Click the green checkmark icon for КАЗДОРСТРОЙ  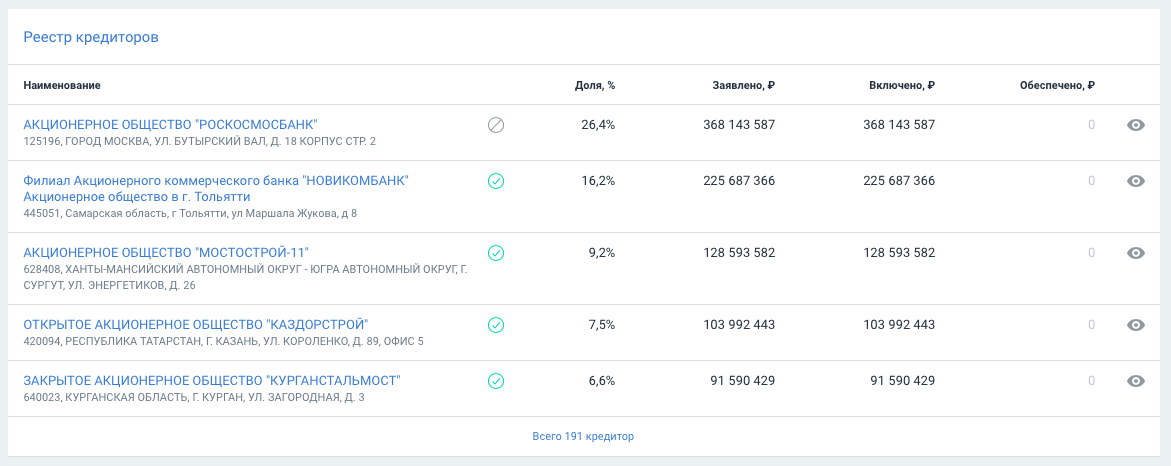[495, 325]
